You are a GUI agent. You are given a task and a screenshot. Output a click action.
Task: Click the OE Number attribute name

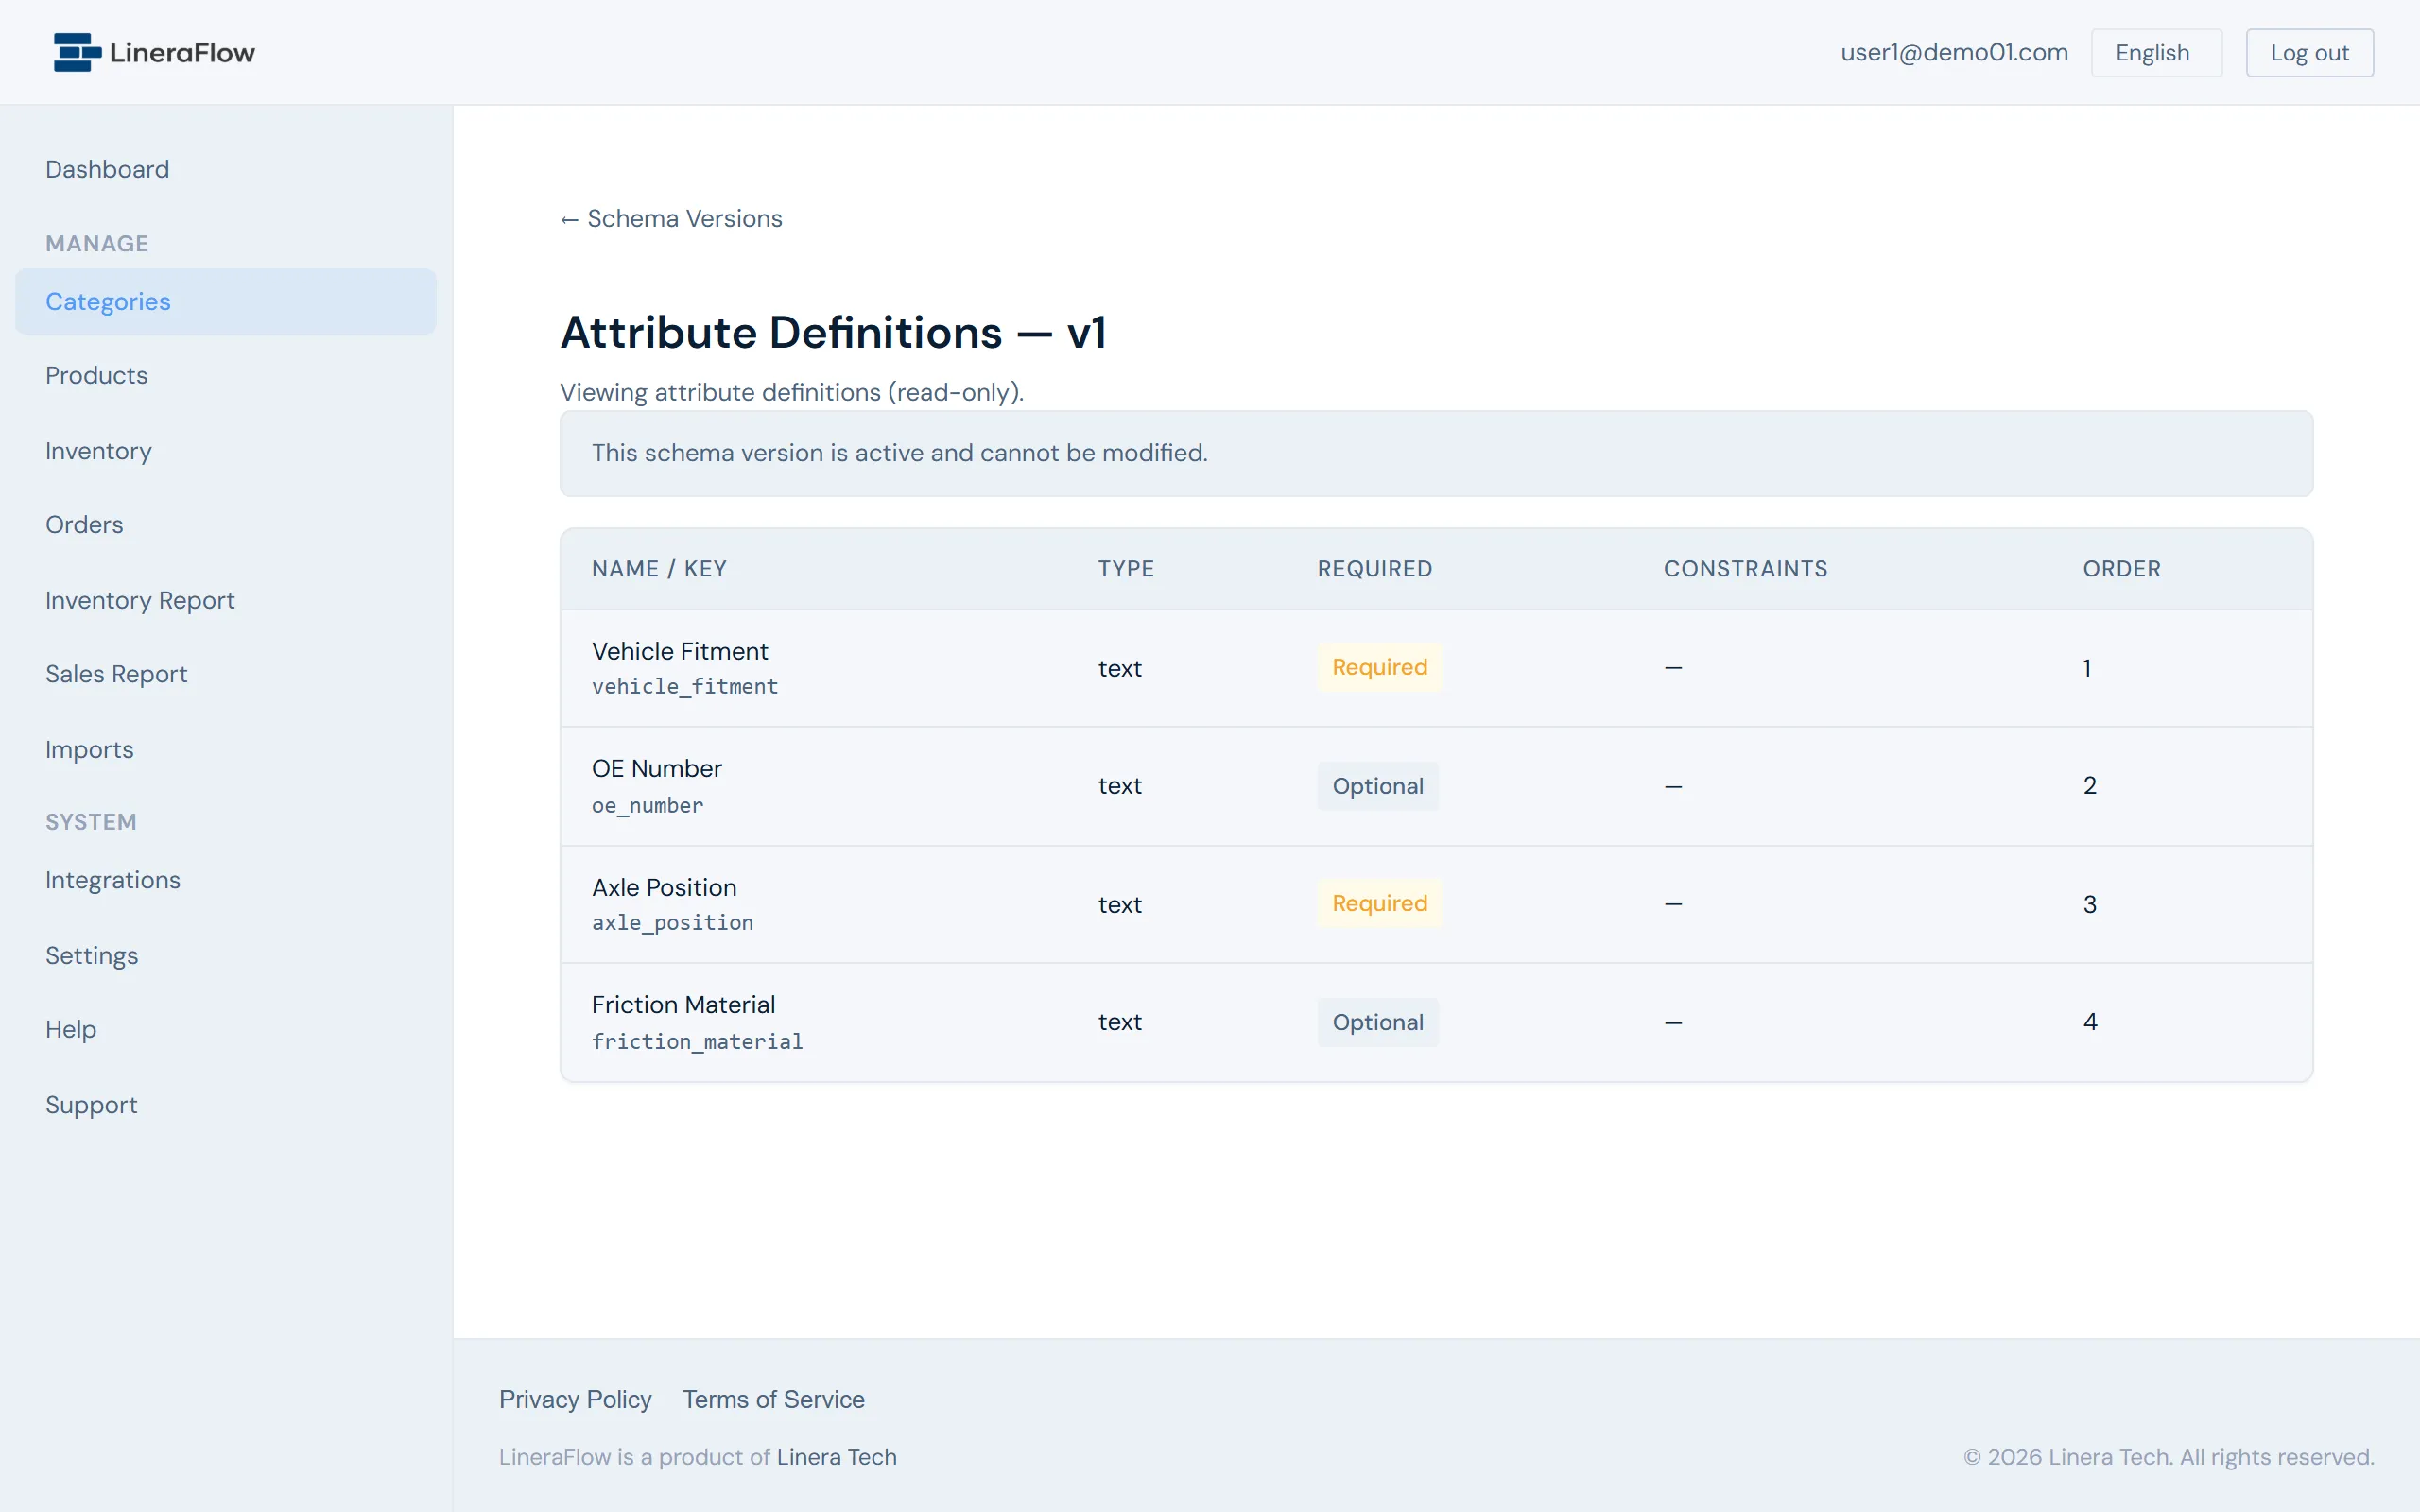click(x=657, y=768)
